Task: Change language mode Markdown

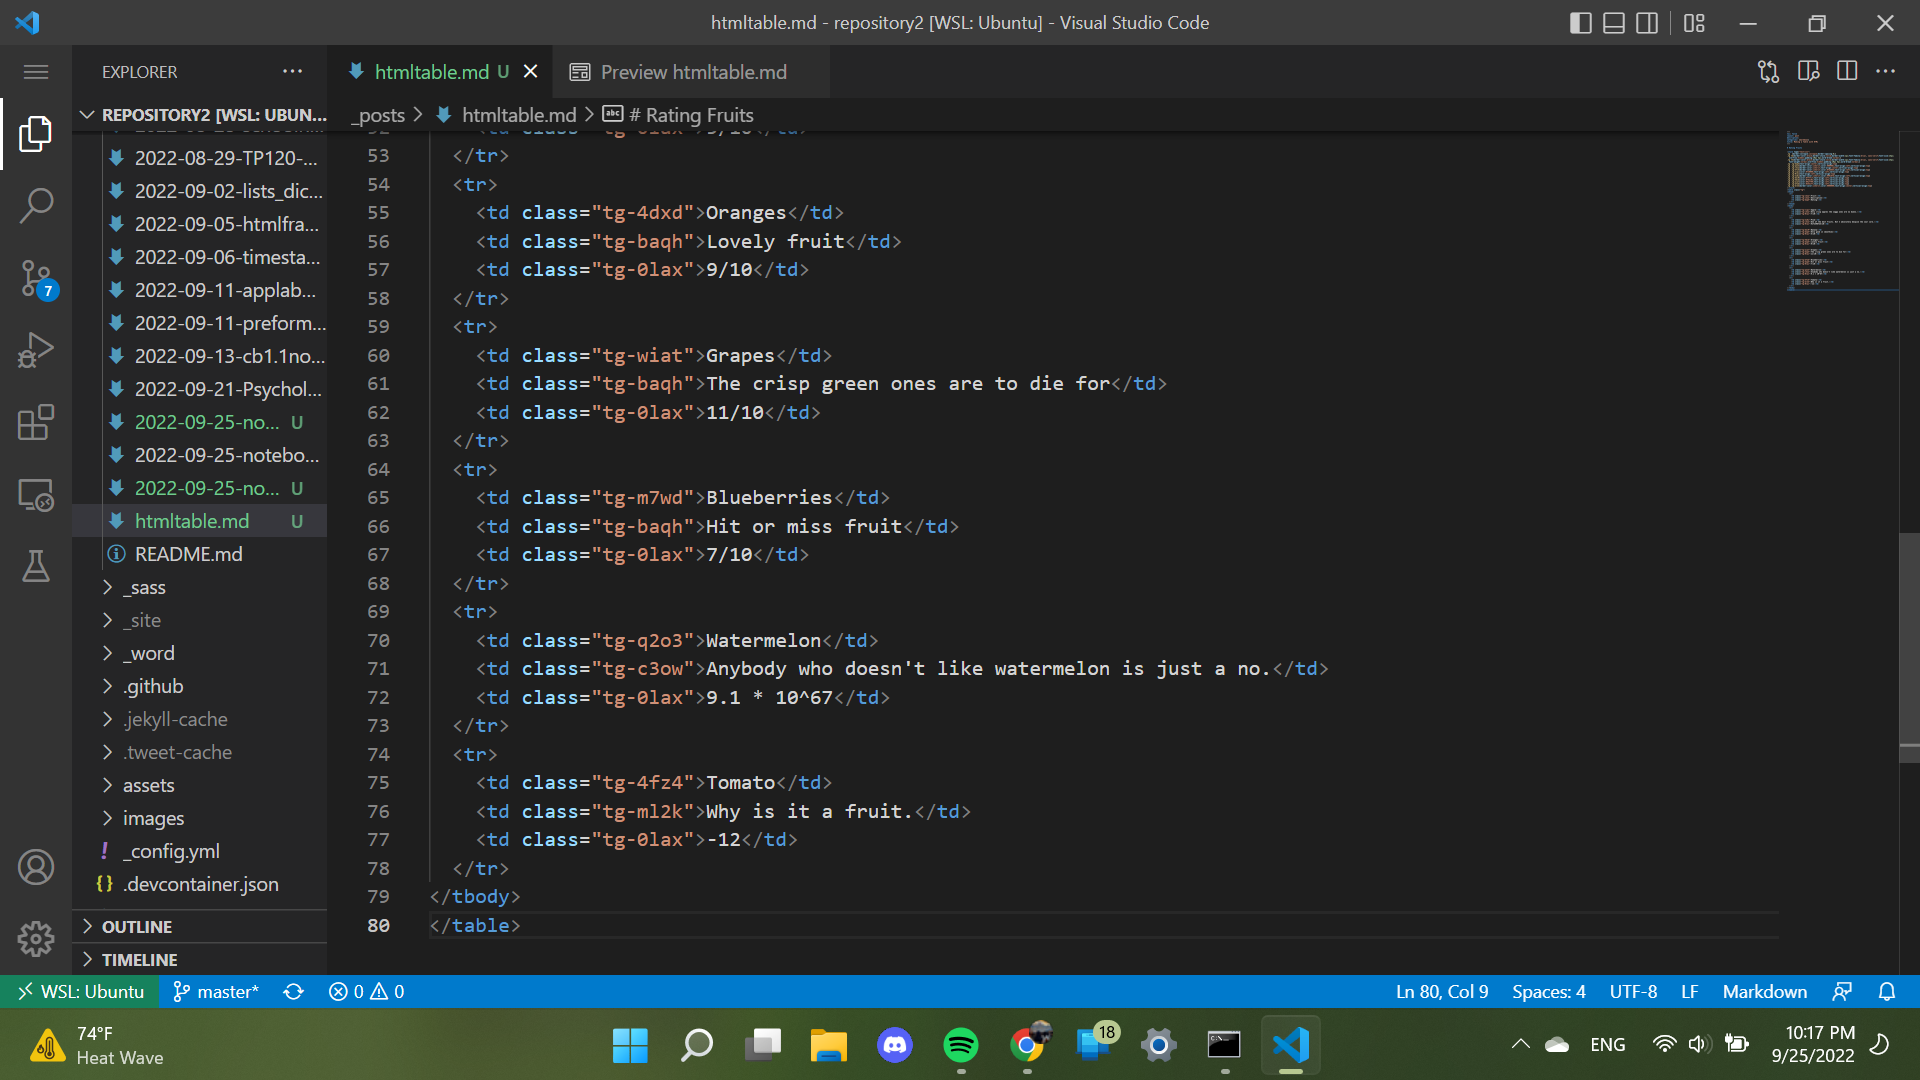Action: pyautogui.click(x=1765, y=991)
